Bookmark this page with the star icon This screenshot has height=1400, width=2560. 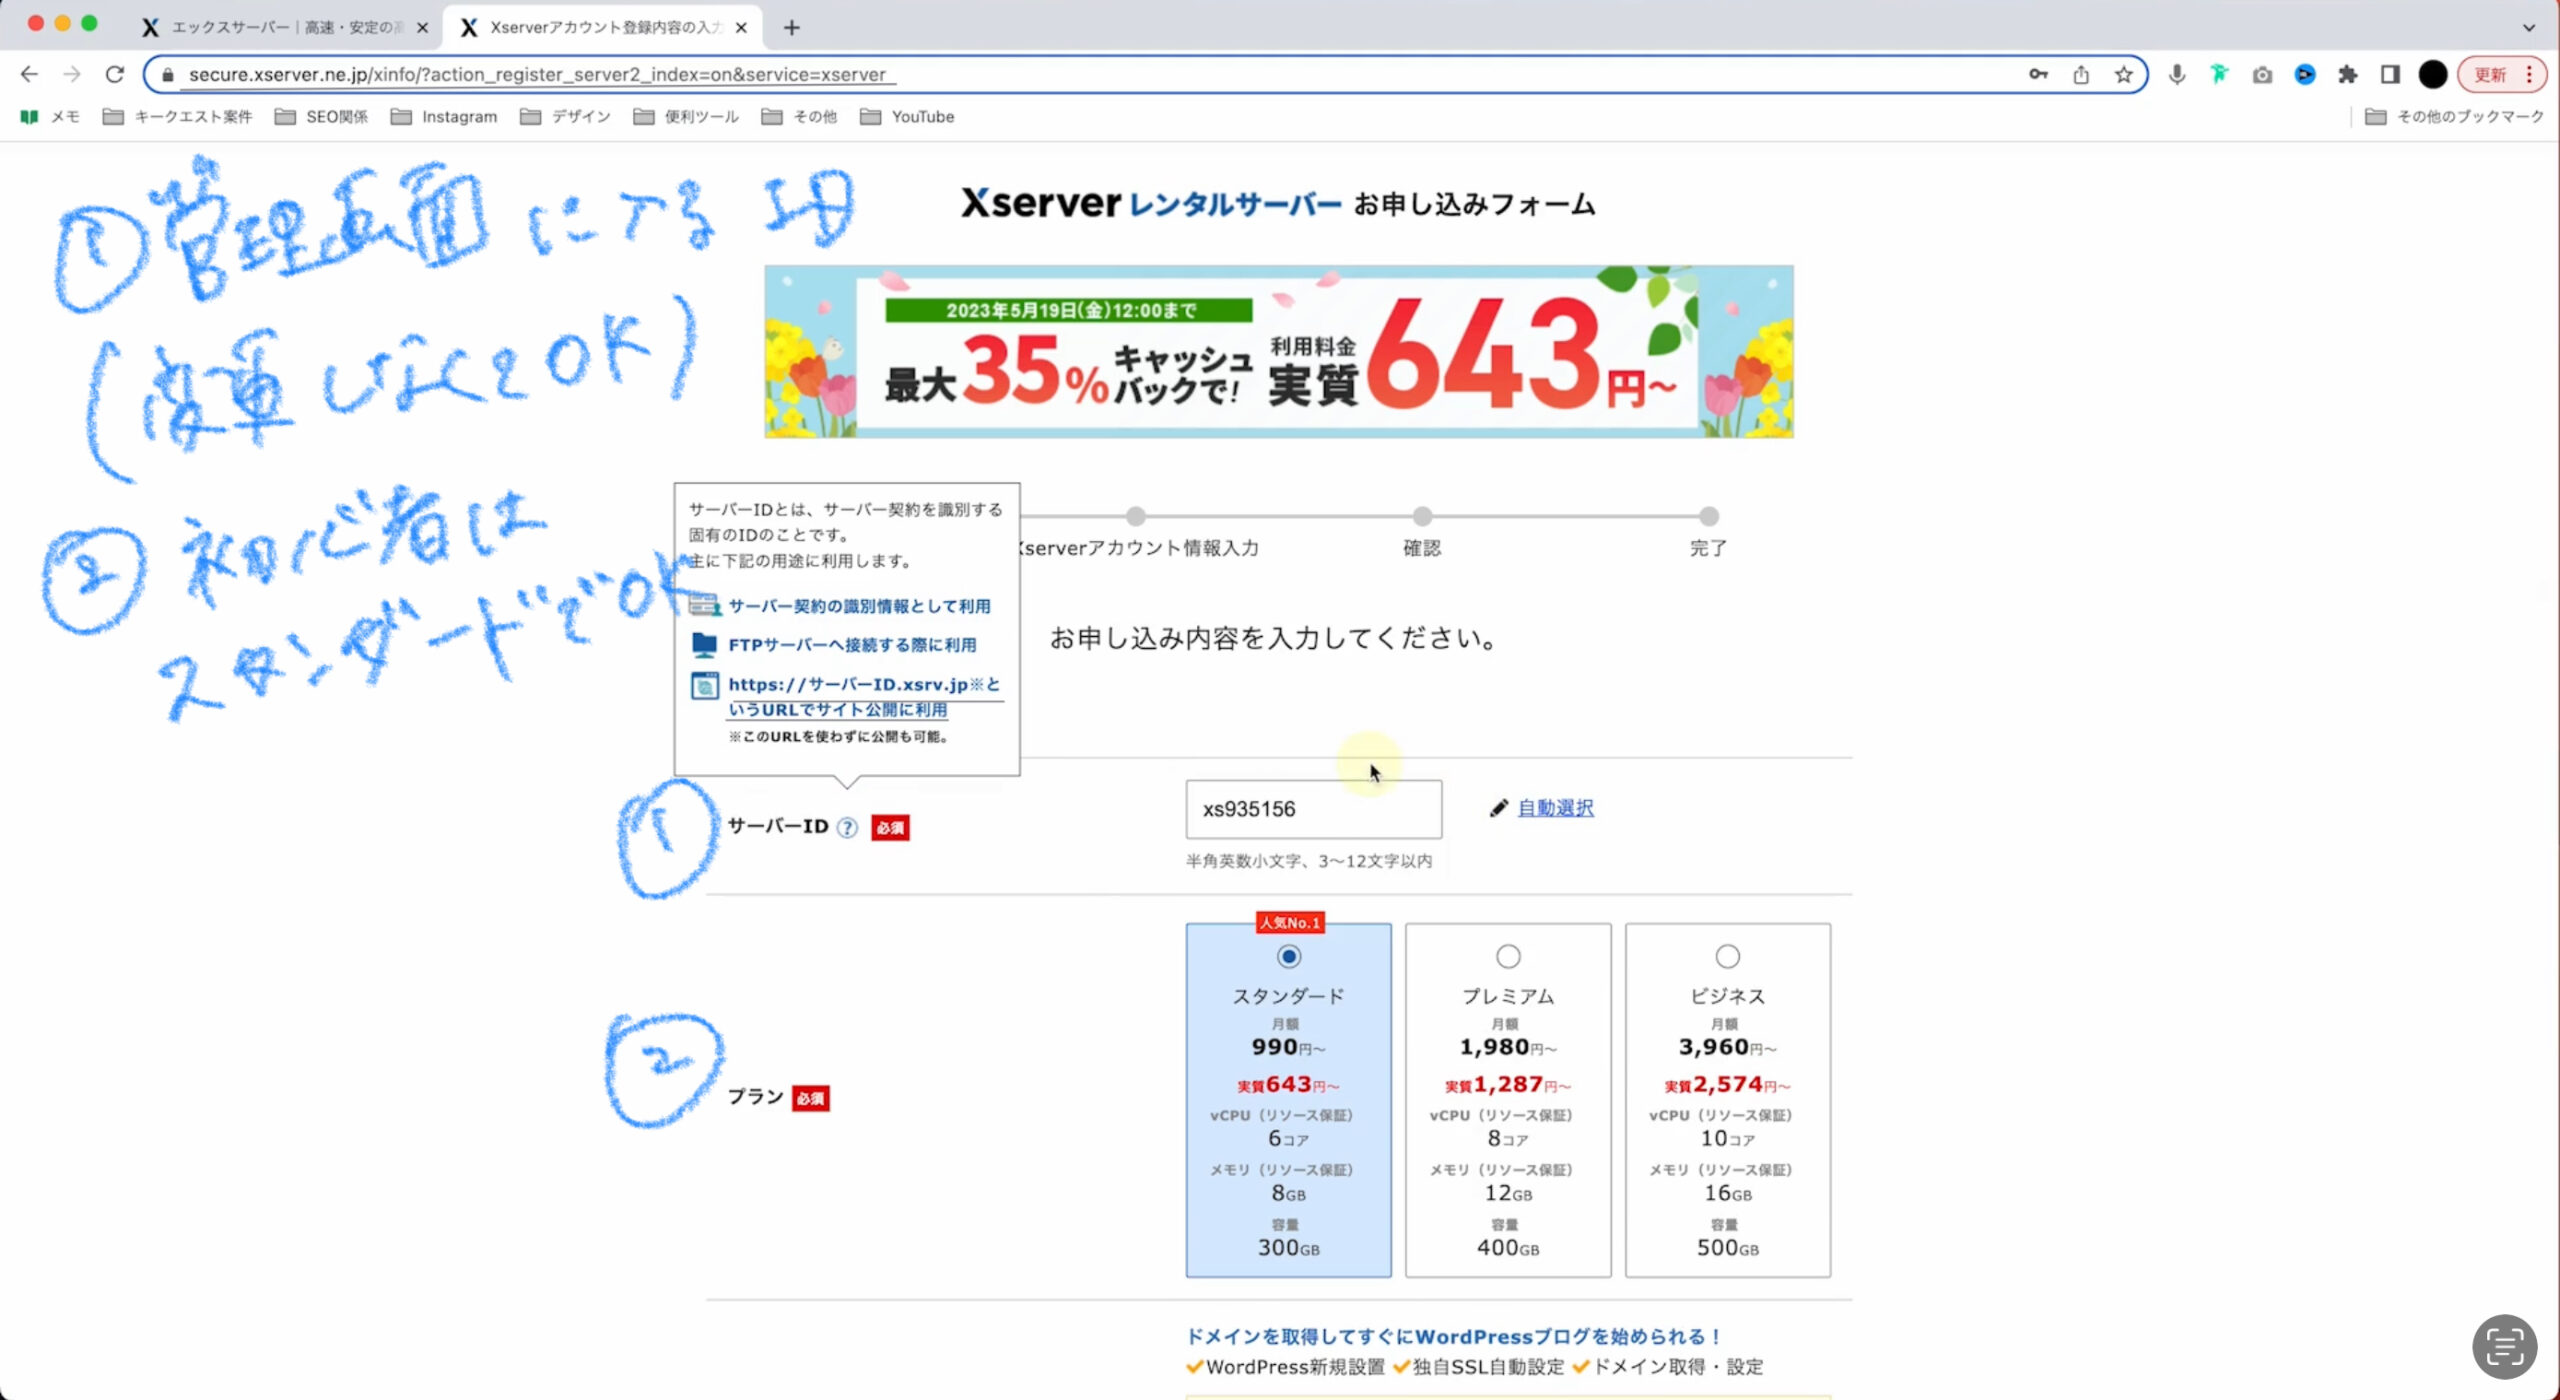point(2123,75)
